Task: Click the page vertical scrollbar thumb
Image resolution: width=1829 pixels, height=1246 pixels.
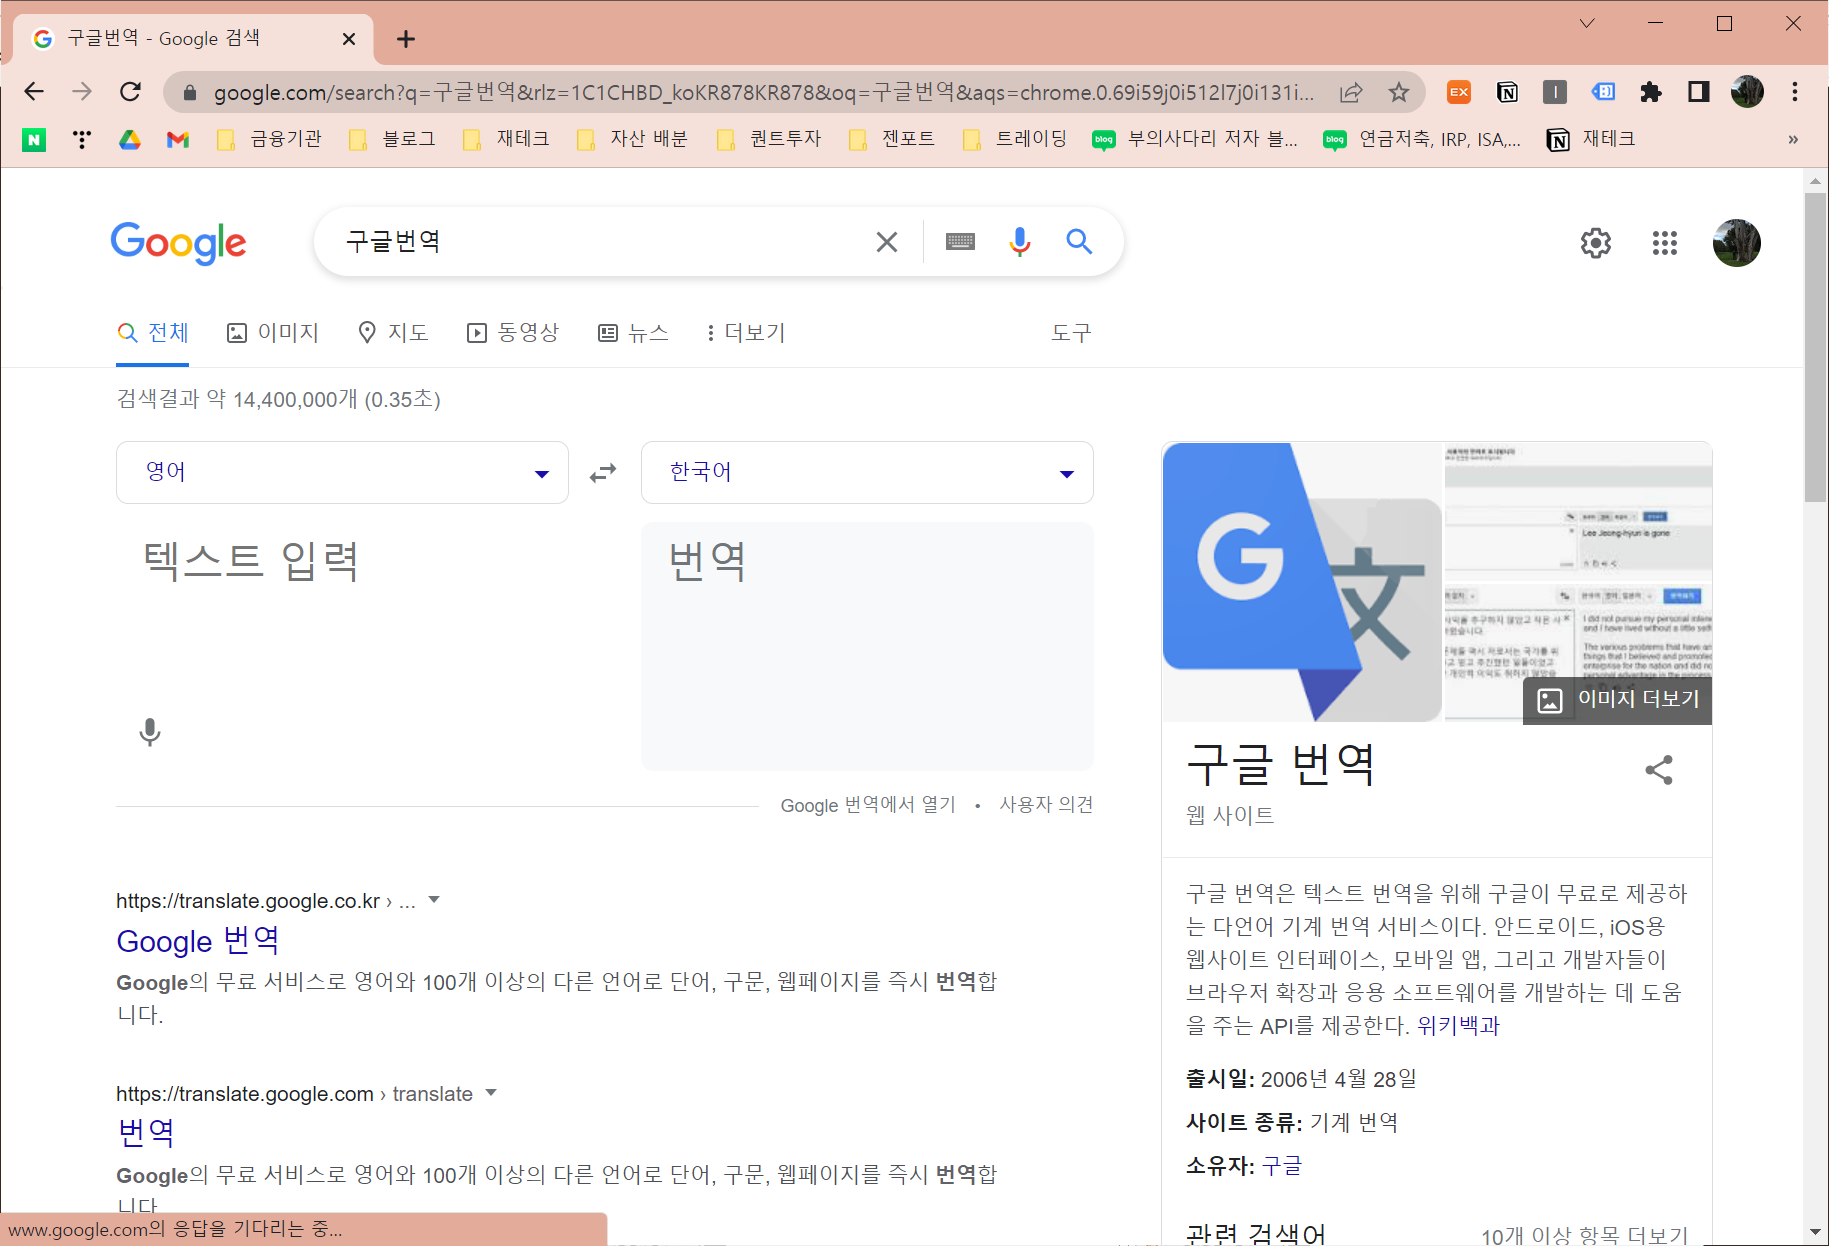Action: click(x=1816, y=347)
